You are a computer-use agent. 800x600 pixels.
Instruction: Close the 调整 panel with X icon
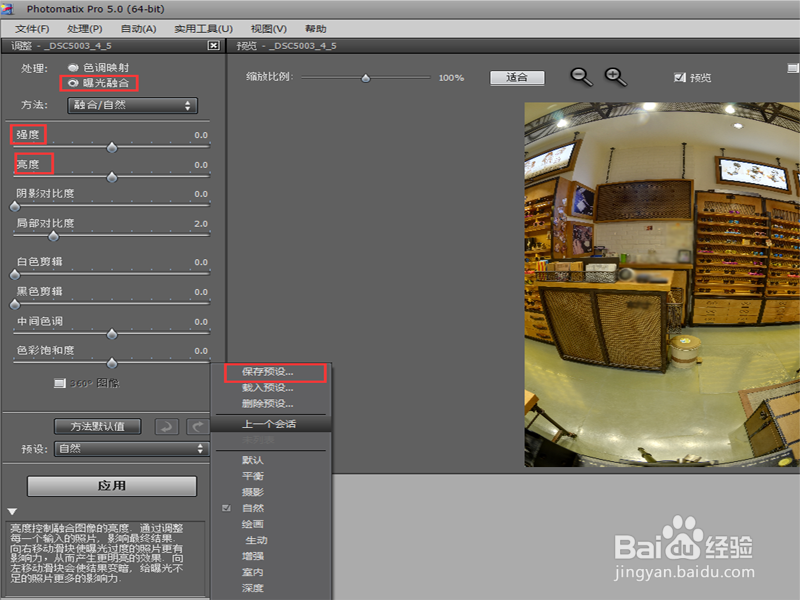pyautogui.click(x=214, y=45)
